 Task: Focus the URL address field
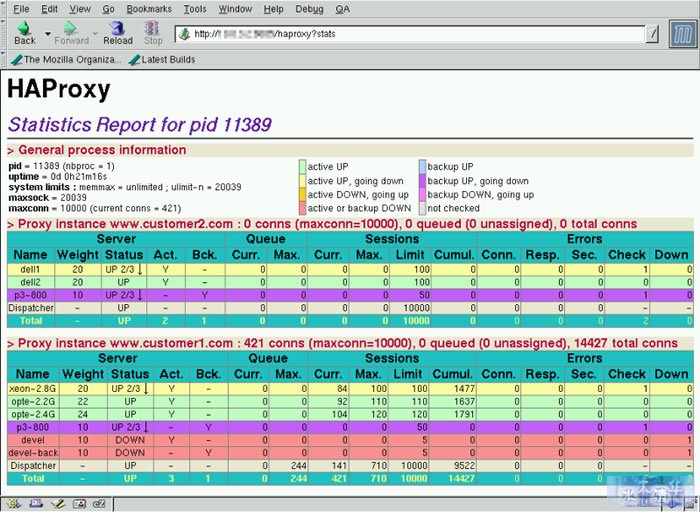click(411, 34)
